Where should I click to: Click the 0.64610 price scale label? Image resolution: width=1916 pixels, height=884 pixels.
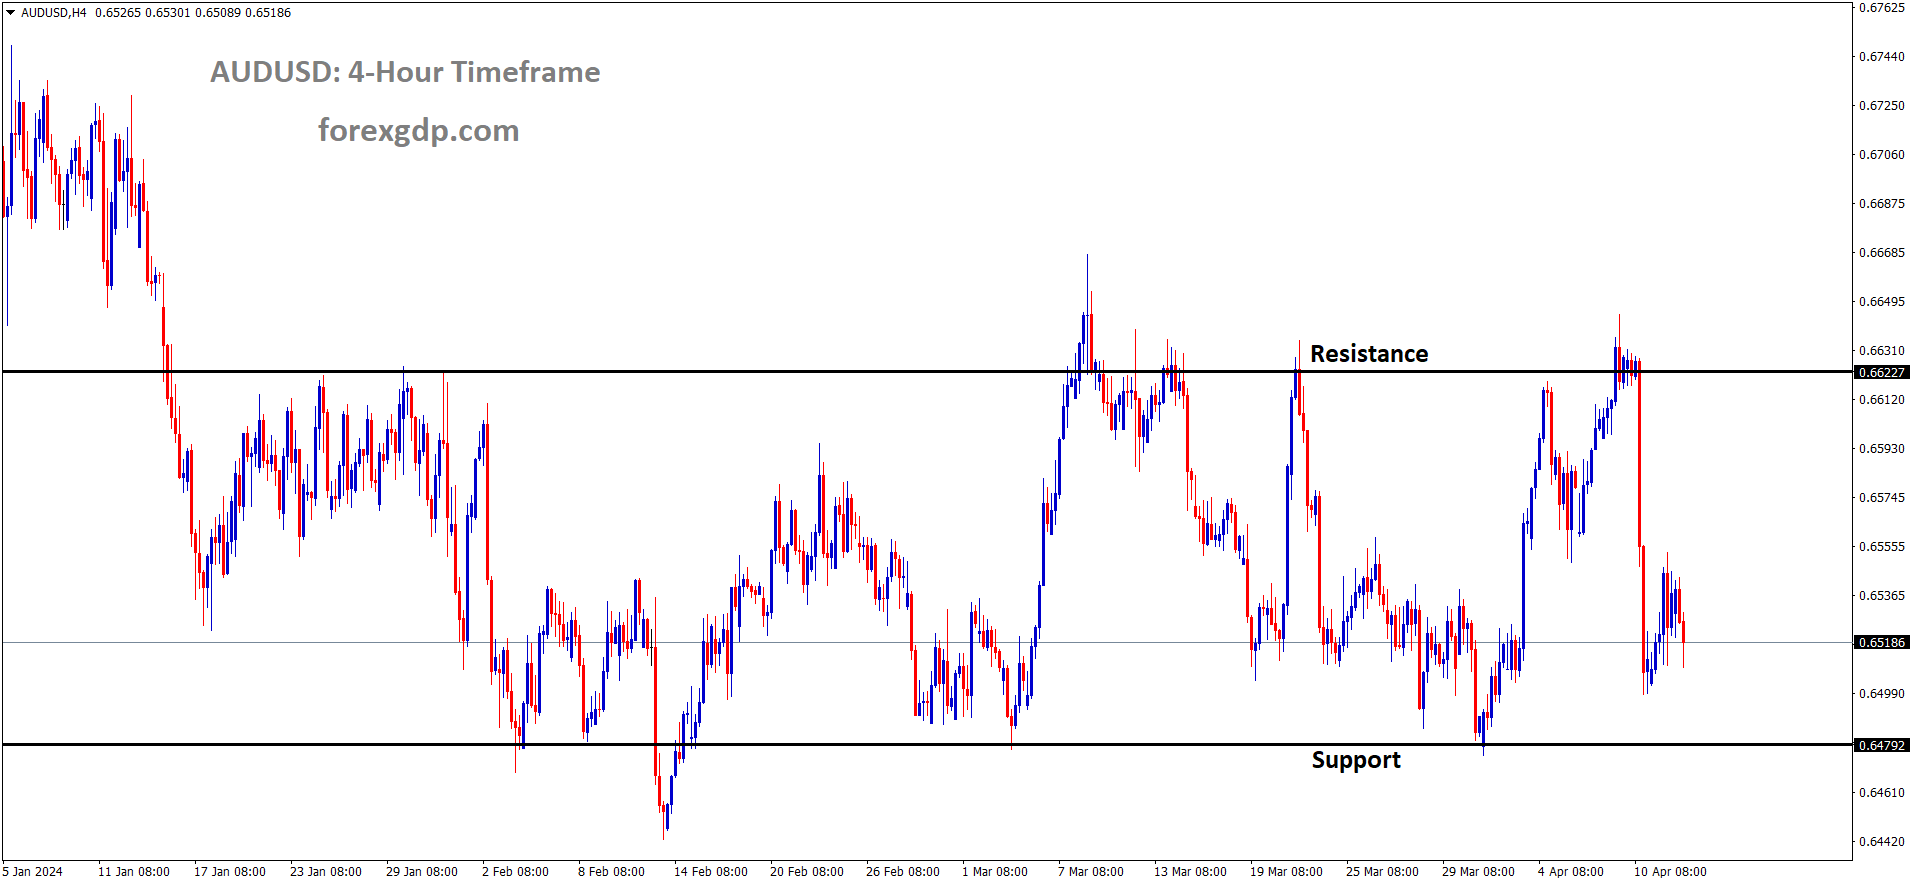pos(1882,792)
